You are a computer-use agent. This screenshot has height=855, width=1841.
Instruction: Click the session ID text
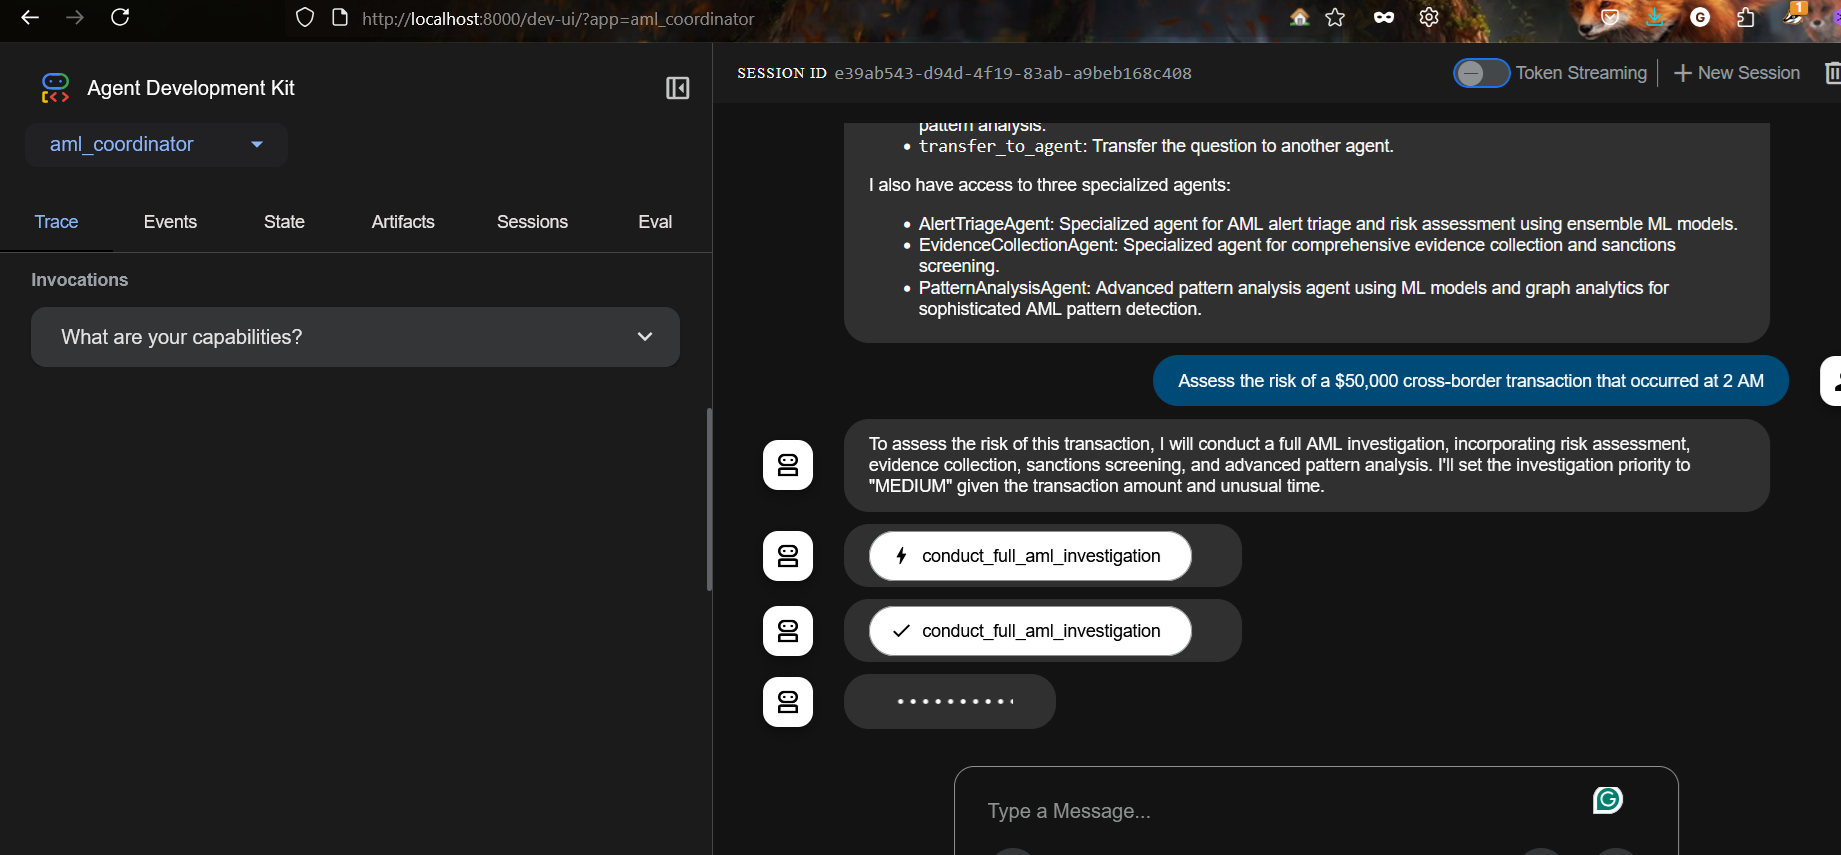(x=1013, y=73)
